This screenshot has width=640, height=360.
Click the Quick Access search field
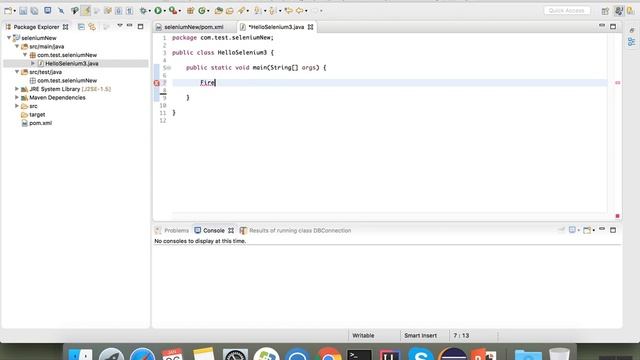[x=567, y=11]
